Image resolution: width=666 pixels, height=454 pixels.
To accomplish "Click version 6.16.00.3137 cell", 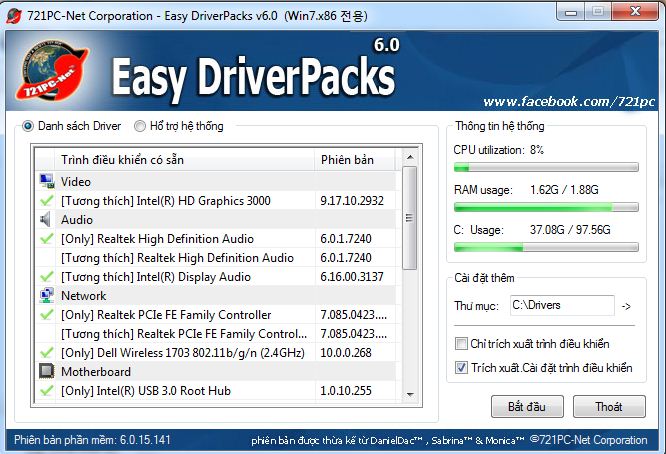I will click(x=352, y=276).
